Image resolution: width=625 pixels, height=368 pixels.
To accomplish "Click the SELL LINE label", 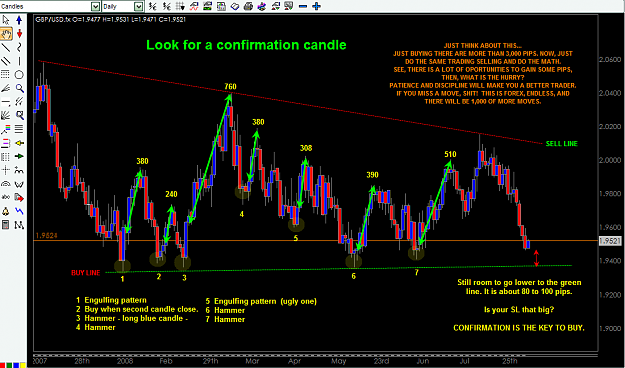I will 561,144.
